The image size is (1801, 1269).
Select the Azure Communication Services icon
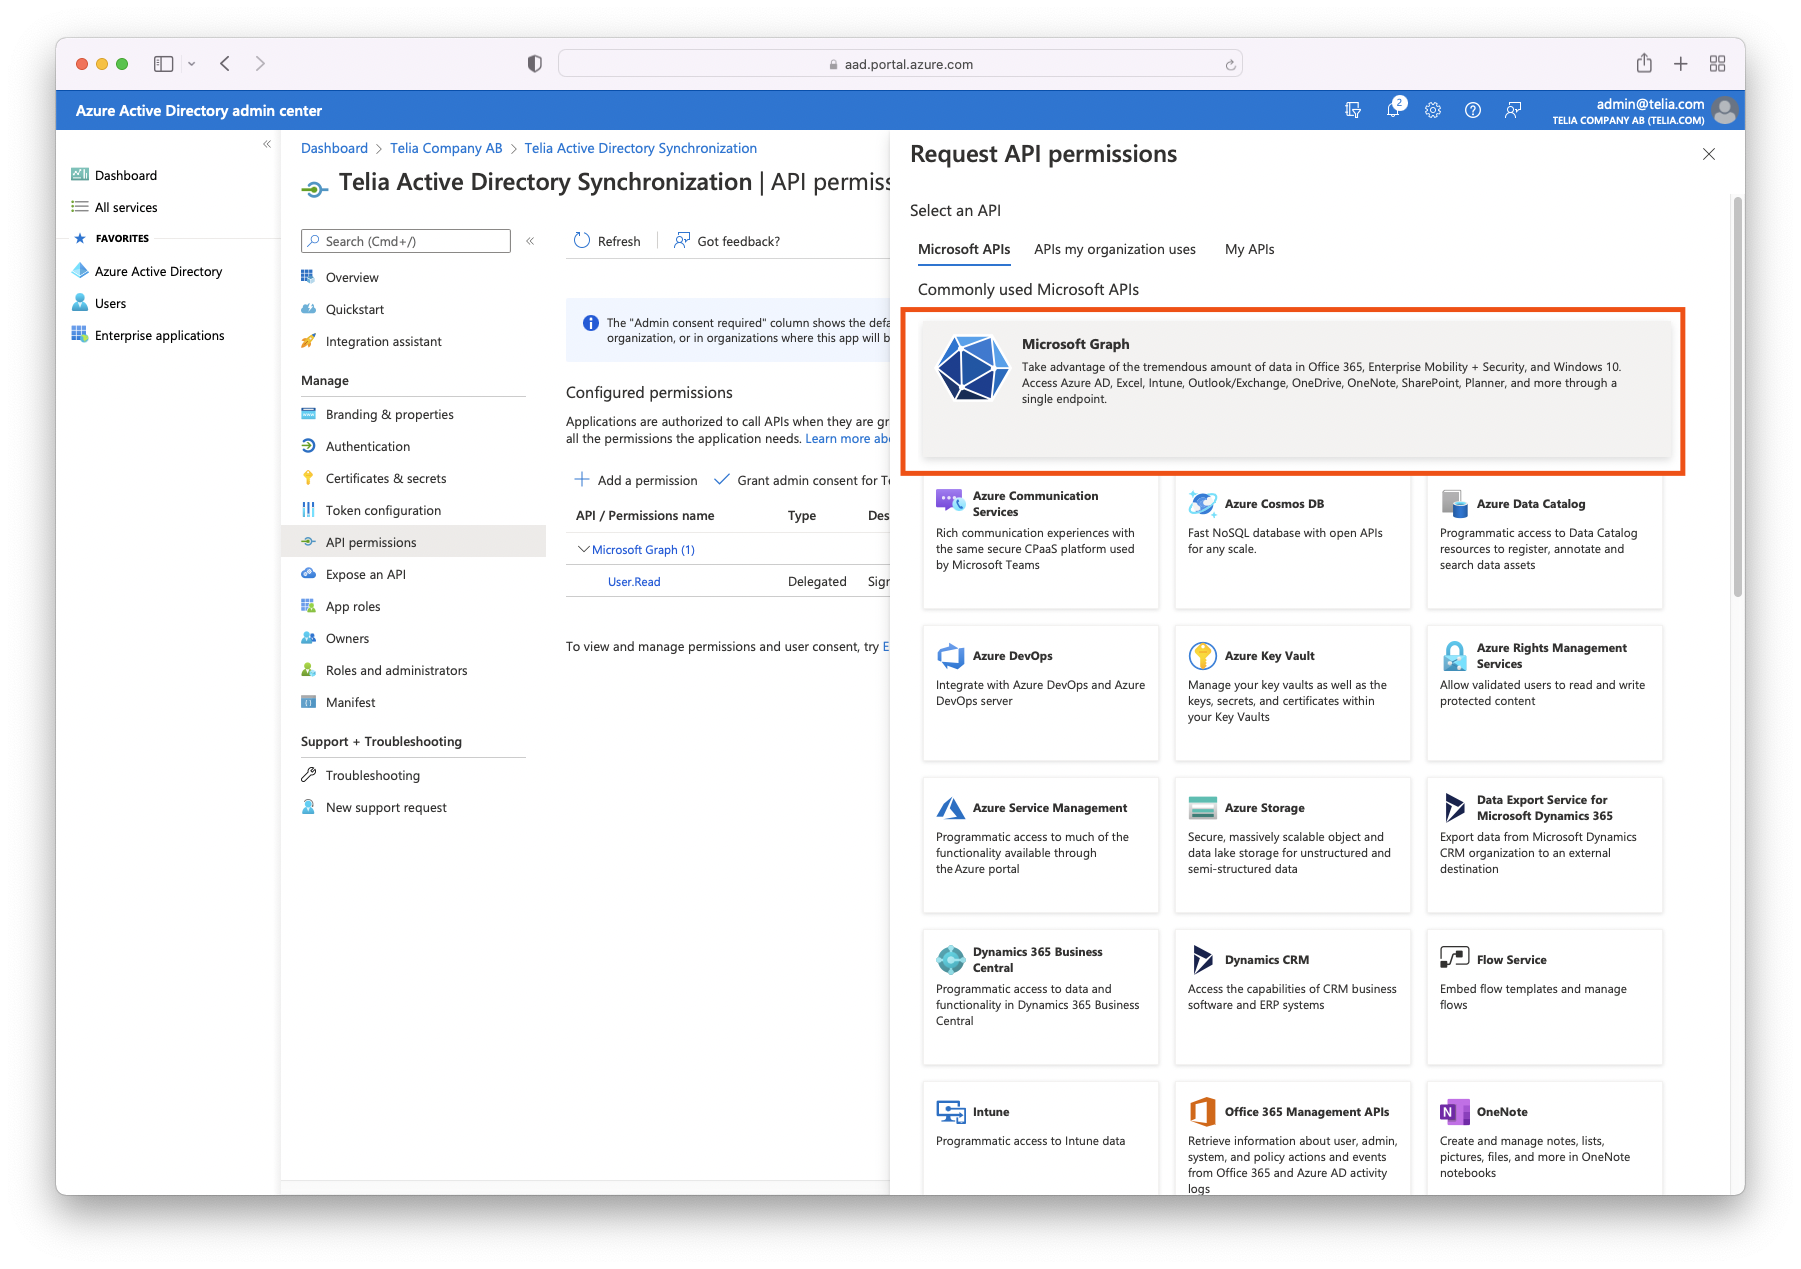[950, 499]
